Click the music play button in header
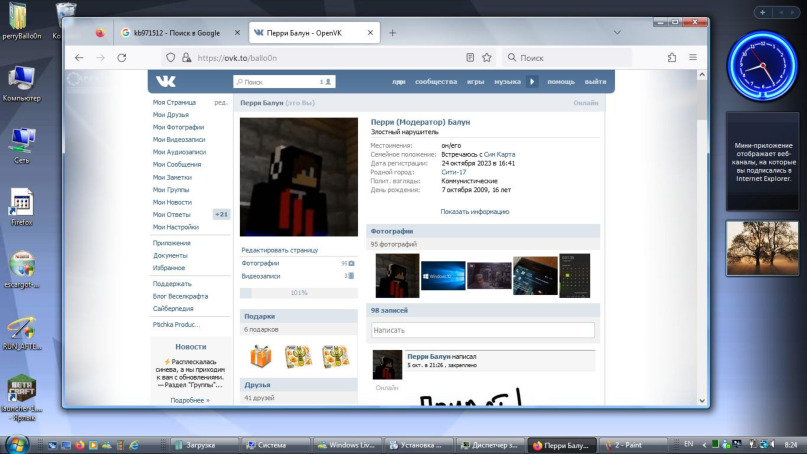Image resolution: width=807 pixels, height=454 pixels. click(x=532, y=81)
